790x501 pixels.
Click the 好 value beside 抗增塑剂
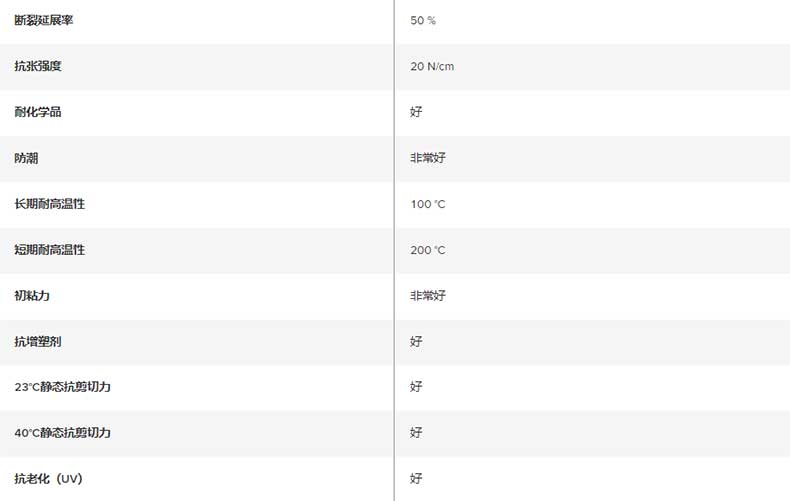tap(416, 342)
